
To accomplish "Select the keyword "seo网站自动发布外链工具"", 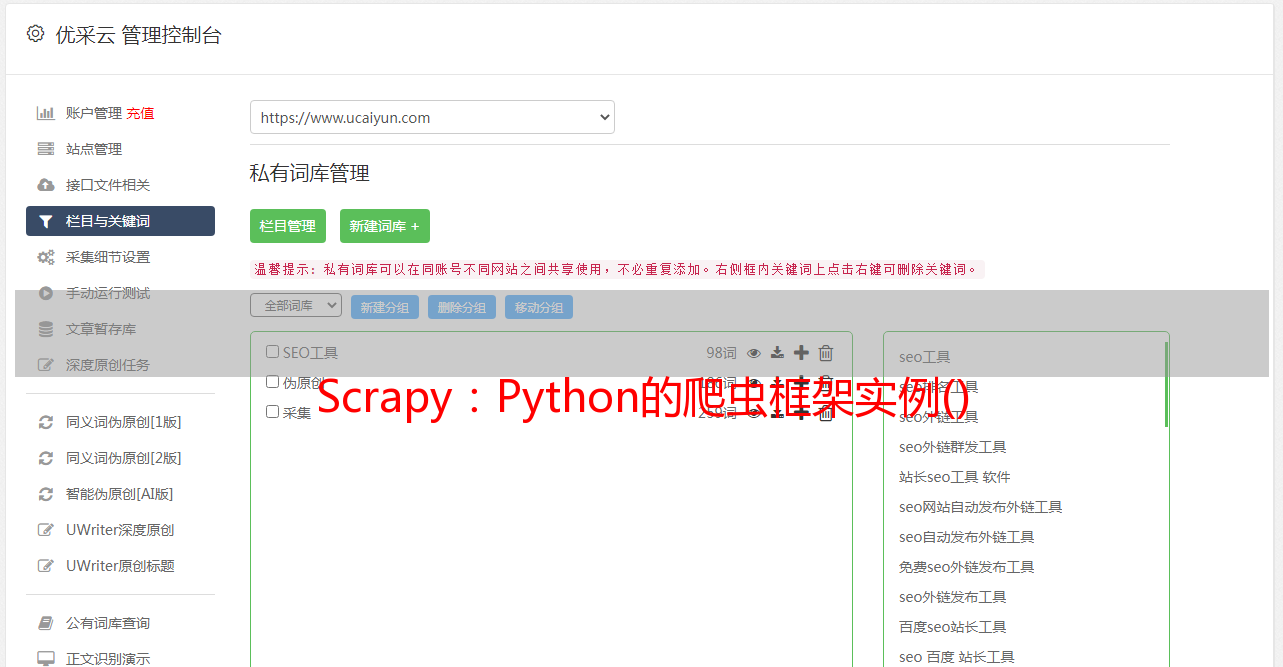I will 980,507.
